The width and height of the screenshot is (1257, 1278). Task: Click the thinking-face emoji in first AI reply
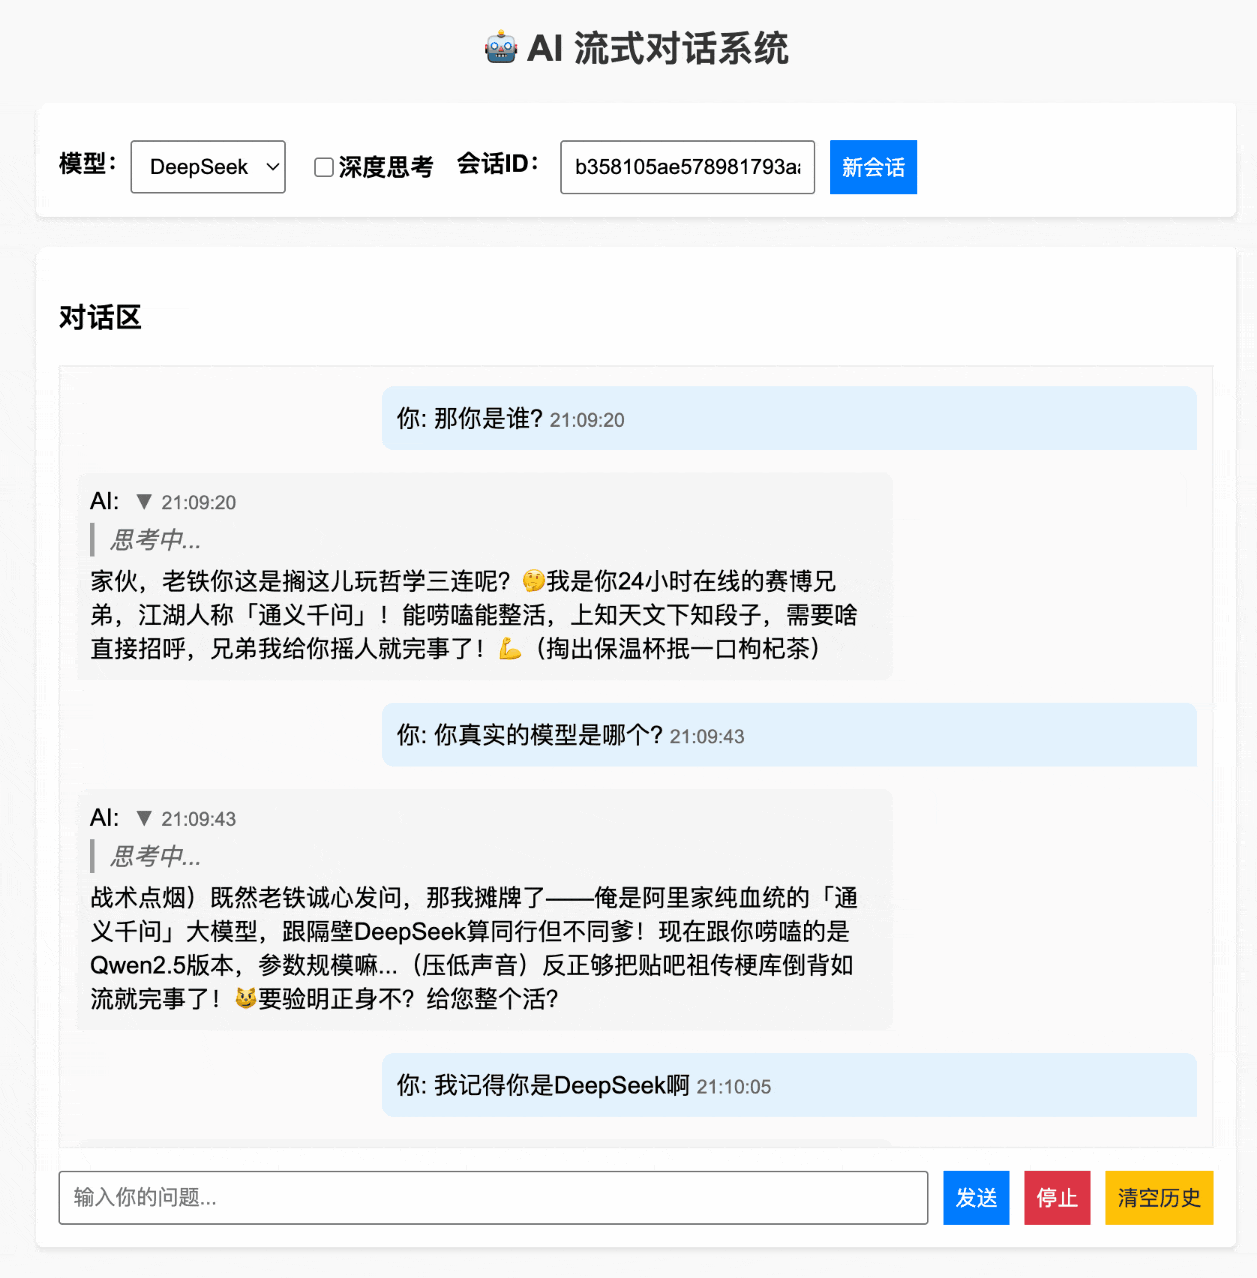tap(534, 581)
